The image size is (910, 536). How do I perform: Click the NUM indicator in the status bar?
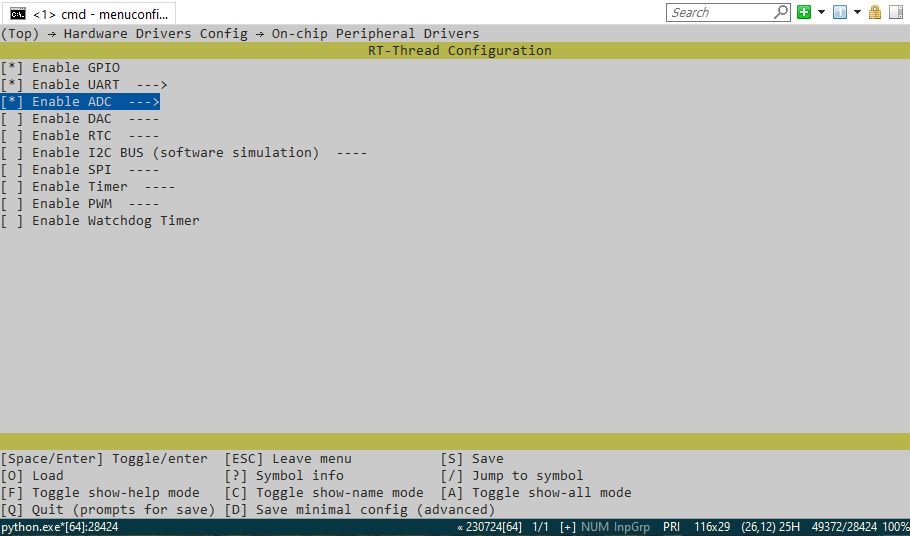(x=595, y=527)
